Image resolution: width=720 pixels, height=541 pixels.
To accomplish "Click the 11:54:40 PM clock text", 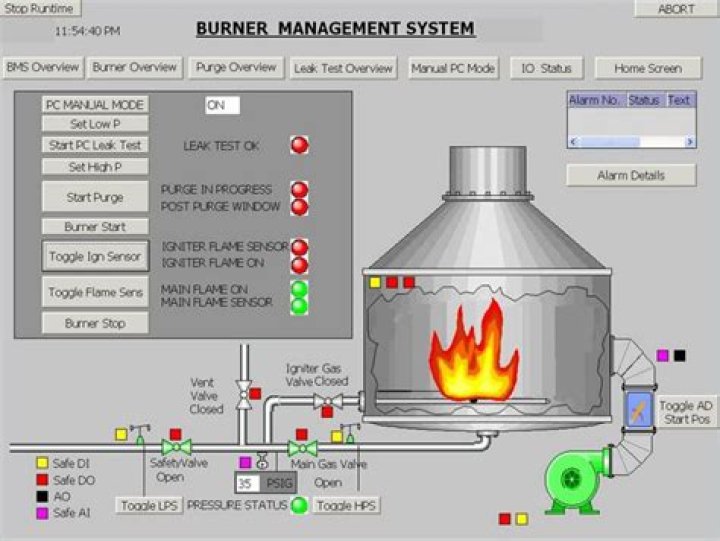I will [x=88, y=31].
